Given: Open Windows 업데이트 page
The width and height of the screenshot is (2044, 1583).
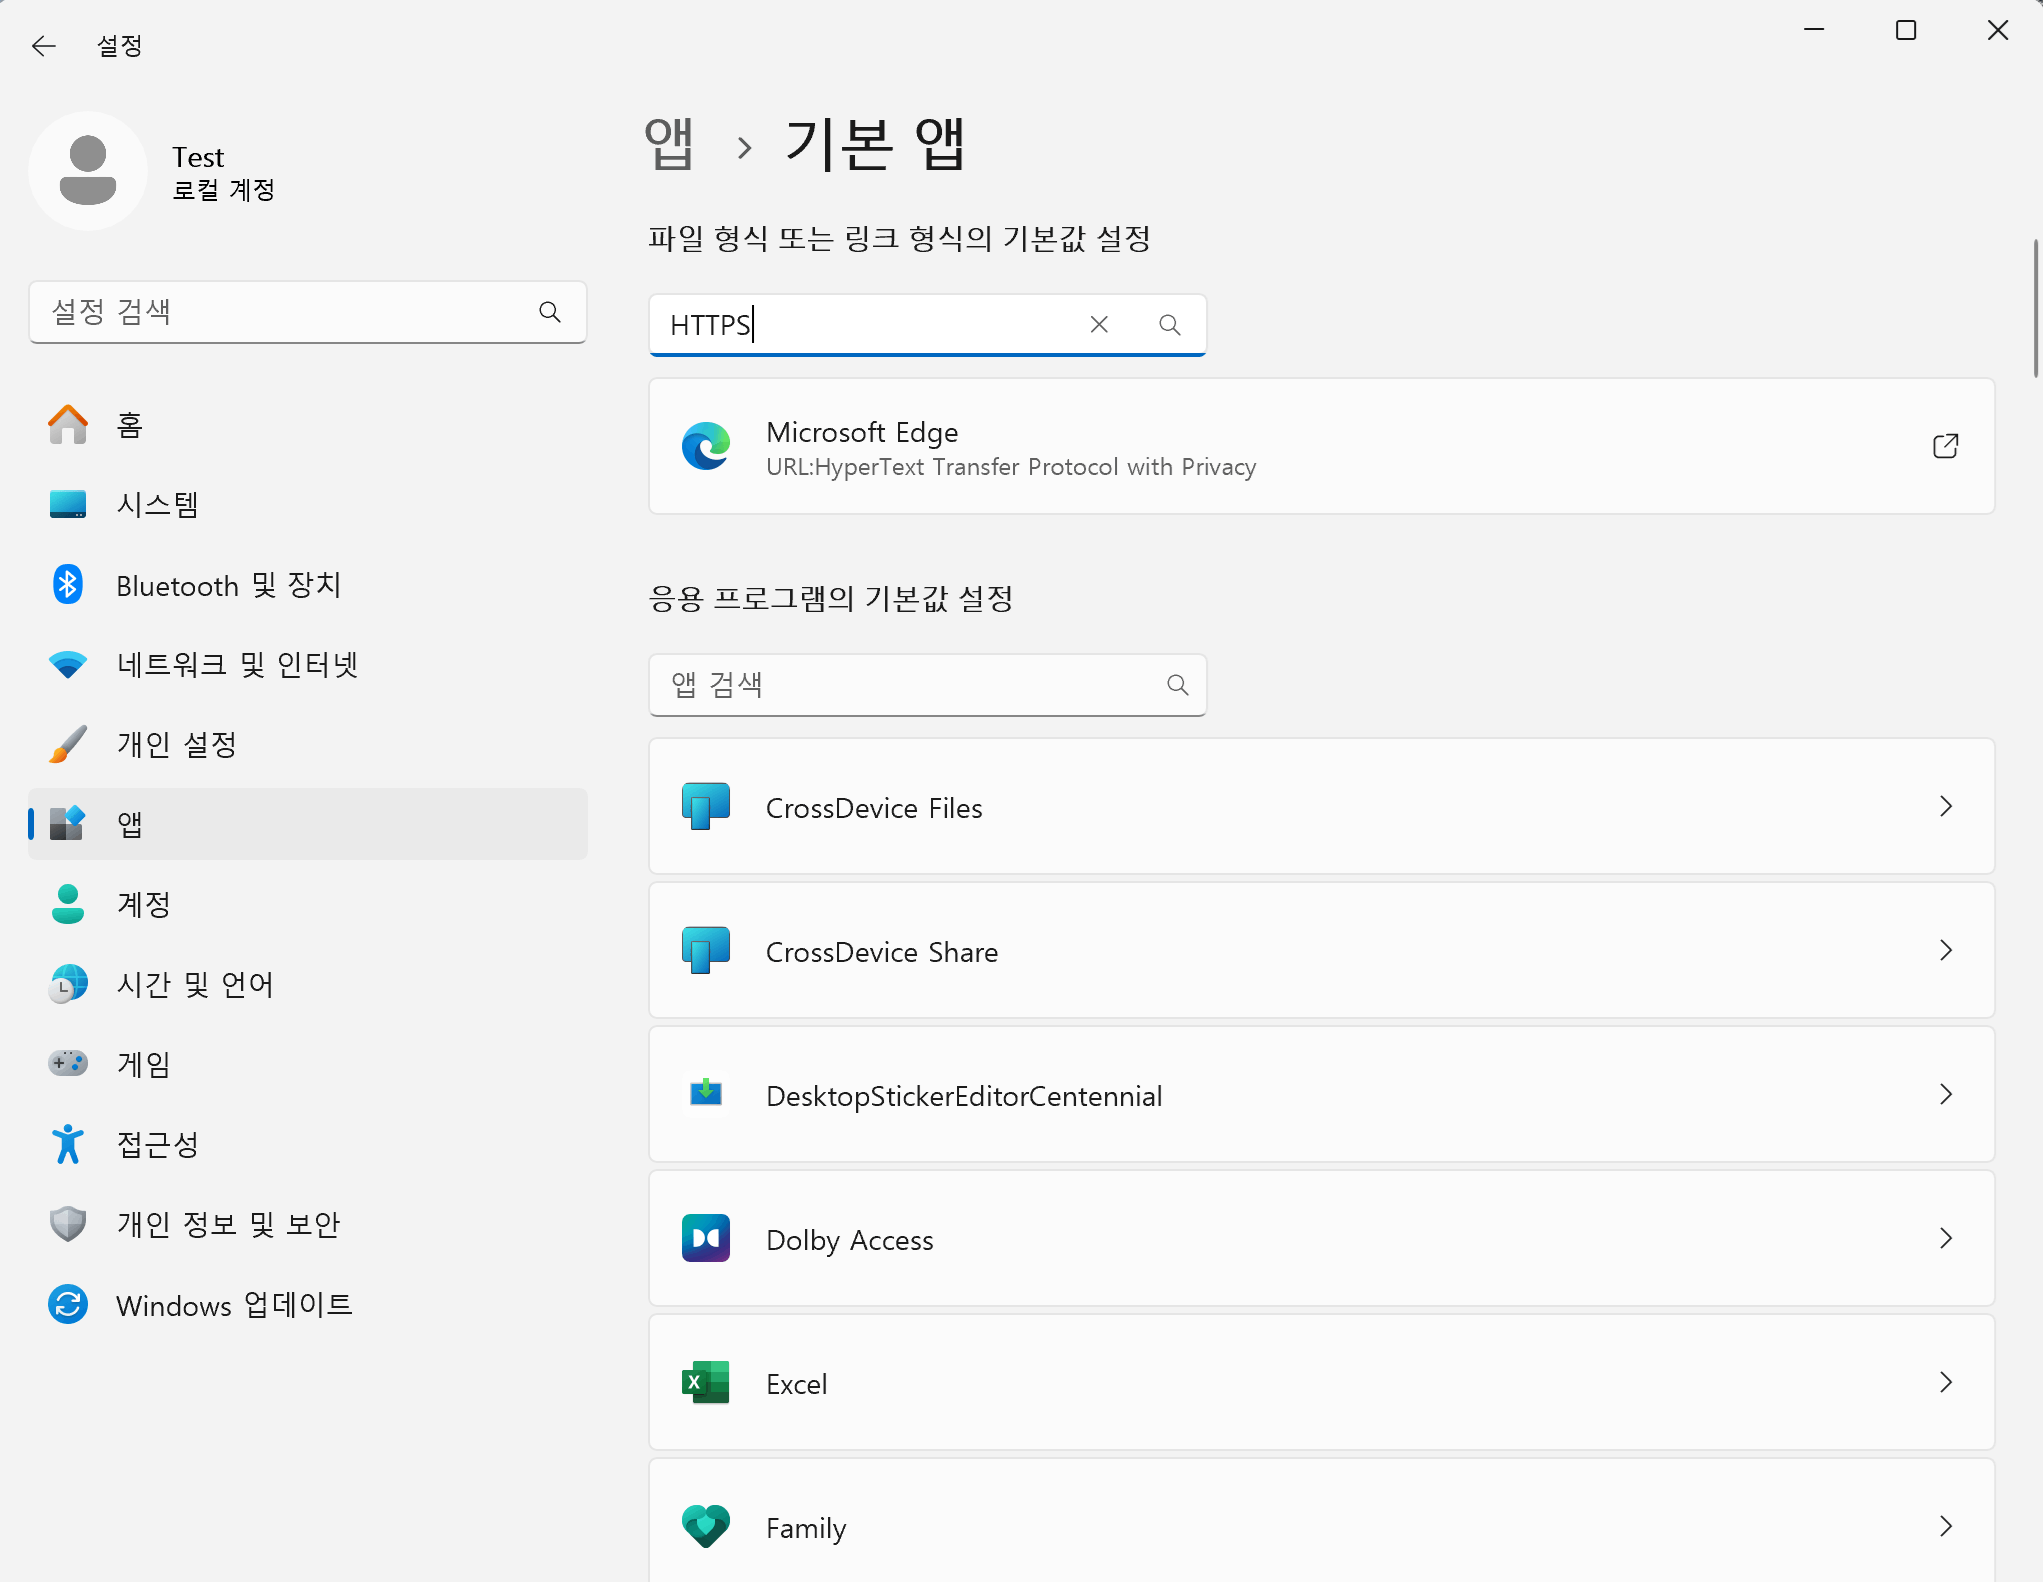Looking at the screenshot, I should coord(234,1305).
